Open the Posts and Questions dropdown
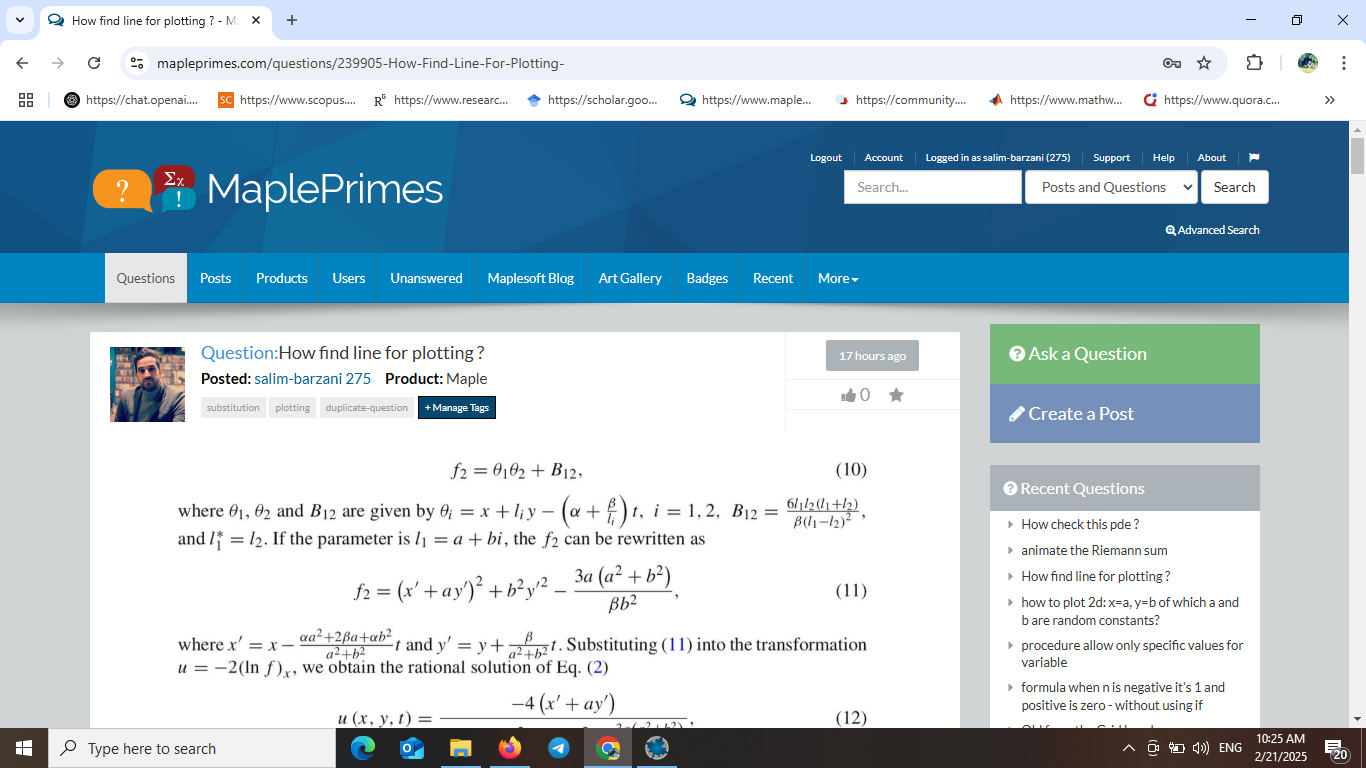This screenshot has height=768, width=1366. pyautogui.click(x=1111, y=187)
